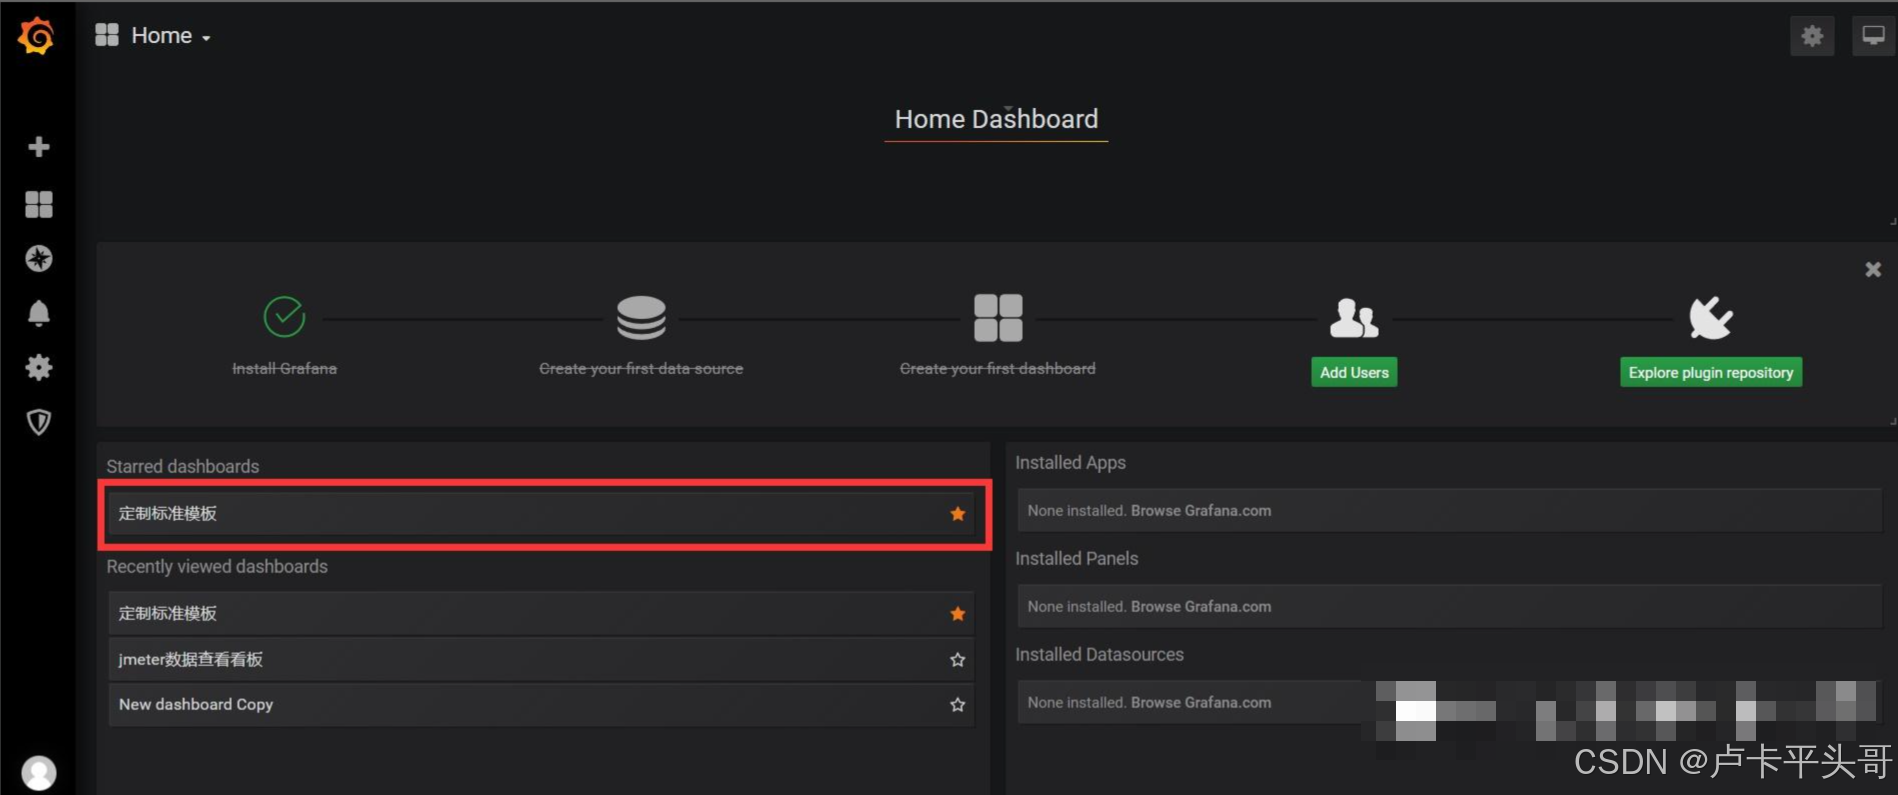This screenshot has height=795, width=1898.
Task: Unstar 定制标准模板 in Starred dashboards
Action: click(958, 514)
